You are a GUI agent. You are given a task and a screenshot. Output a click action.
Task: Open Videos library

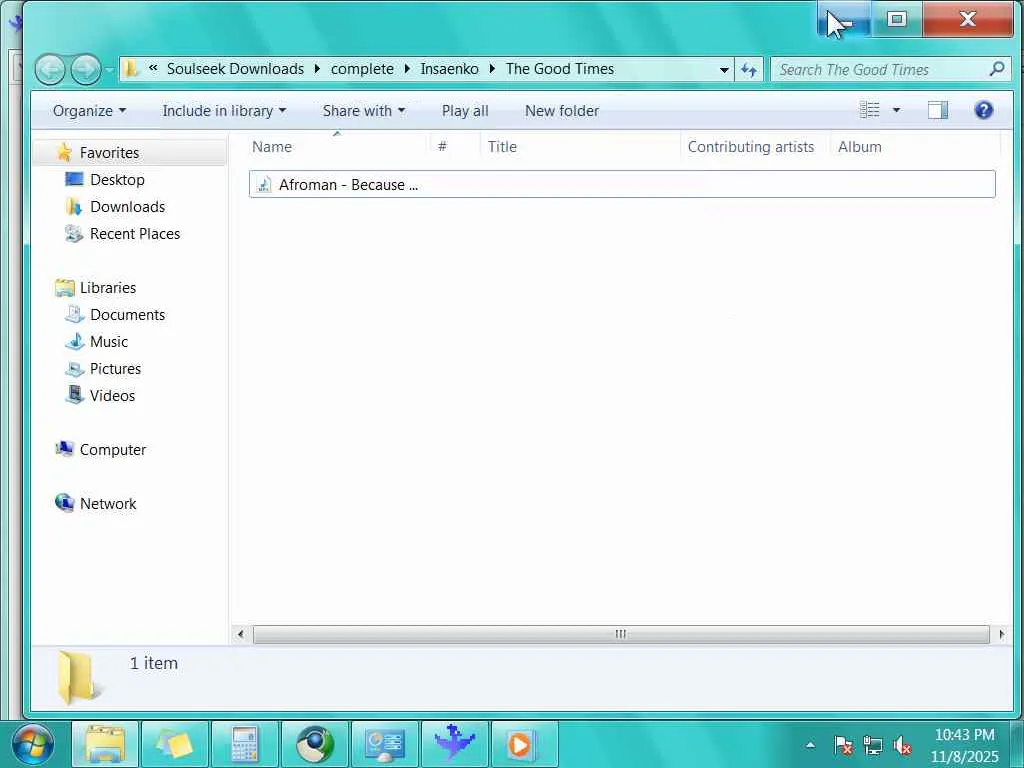coord(112,396)
